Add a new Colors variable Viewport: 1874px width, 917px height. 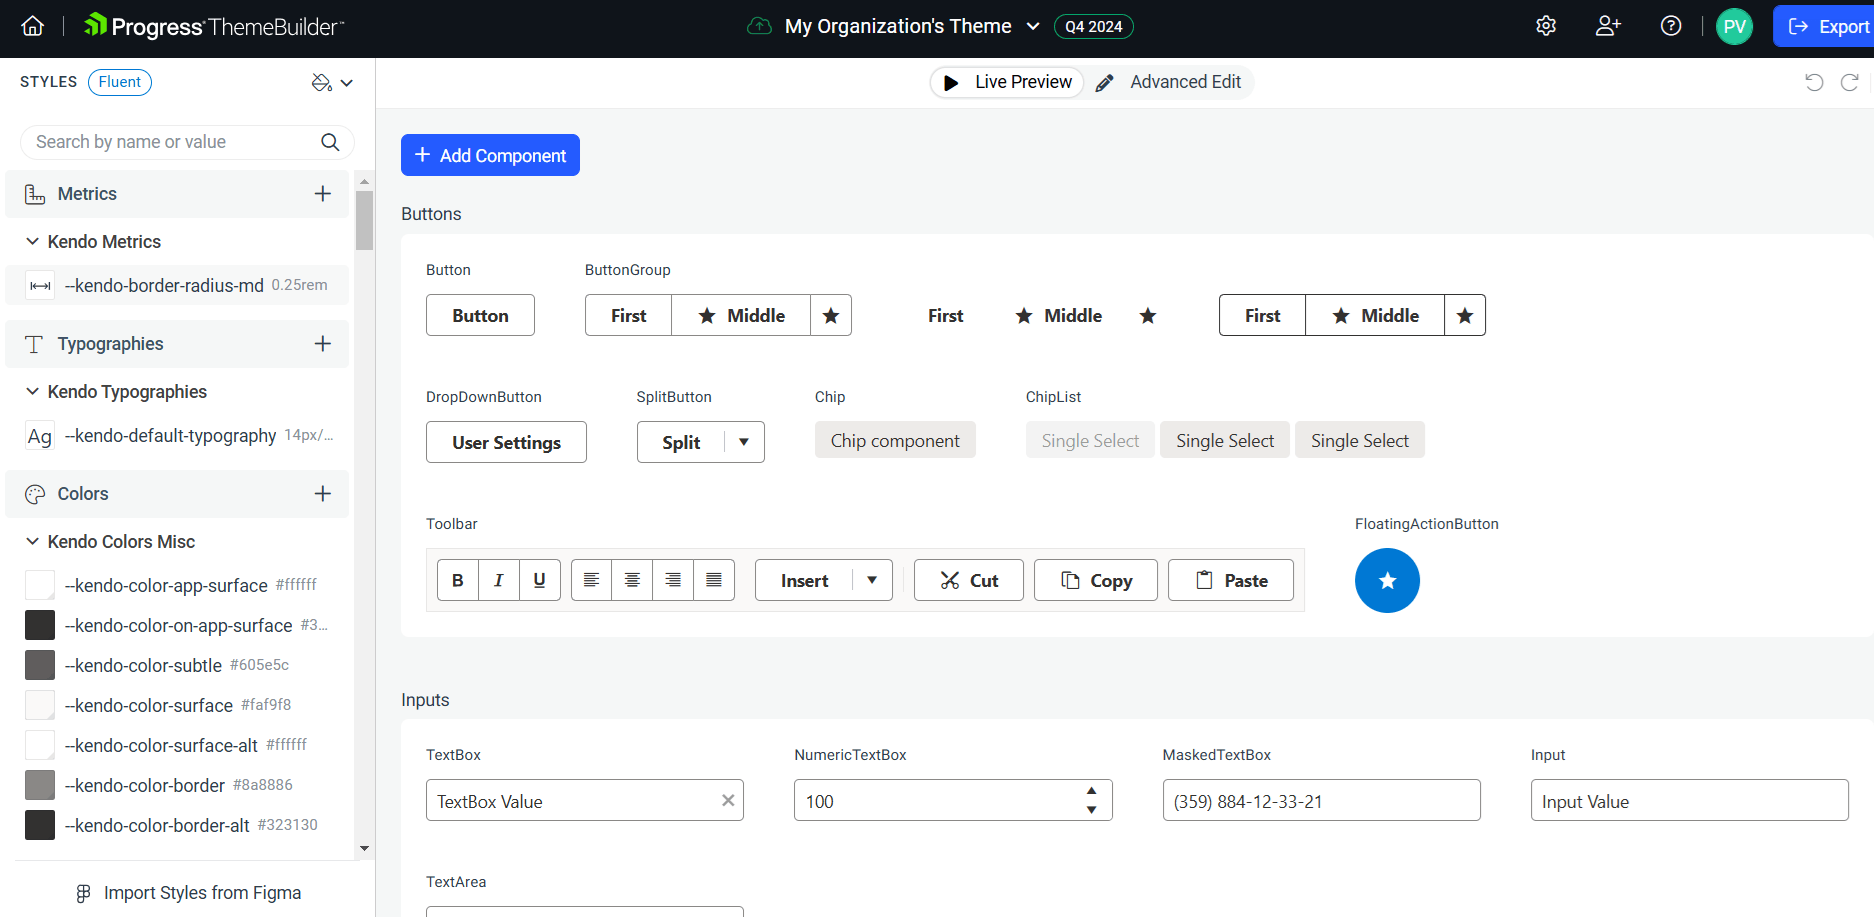point(323,494)
